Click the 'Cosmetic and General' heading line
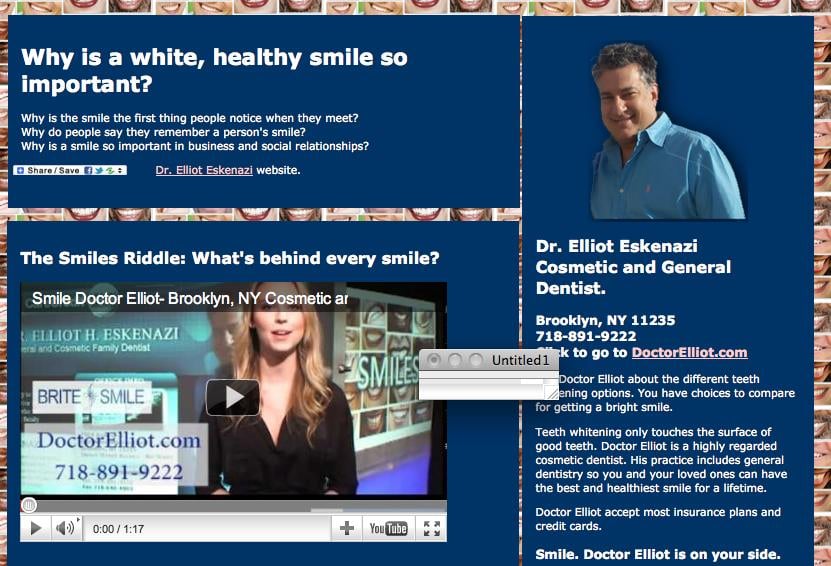The height and width of the screenshot is (566, 831). pyautogui.click(x=633, y=267)
